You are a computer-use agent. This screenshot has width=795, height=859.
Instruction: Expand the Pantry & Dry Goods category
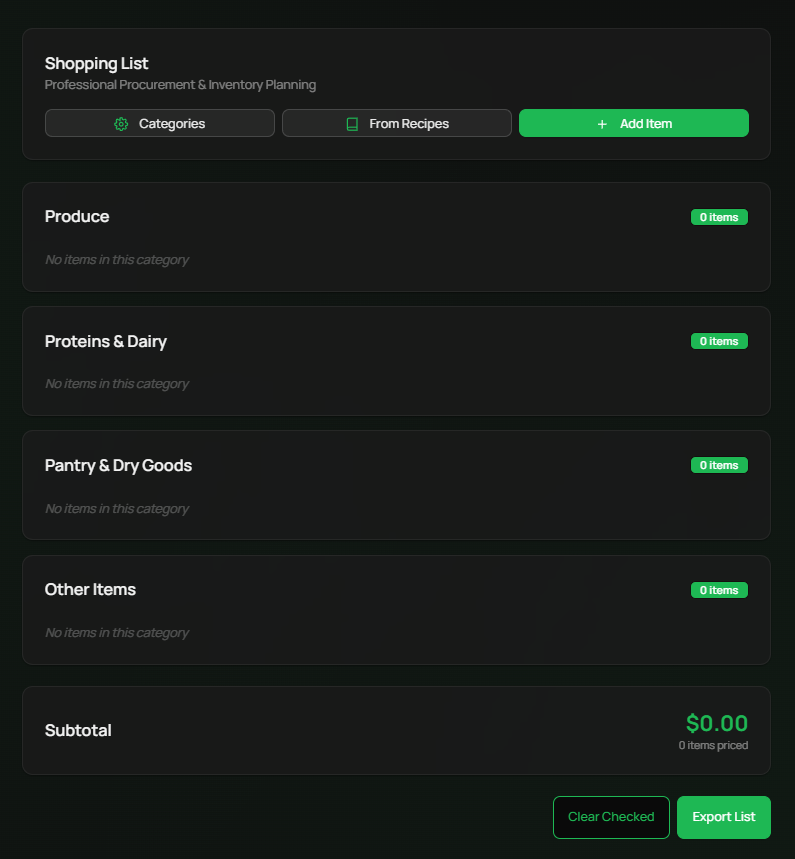pyautogui.click(x=118, y=465)
